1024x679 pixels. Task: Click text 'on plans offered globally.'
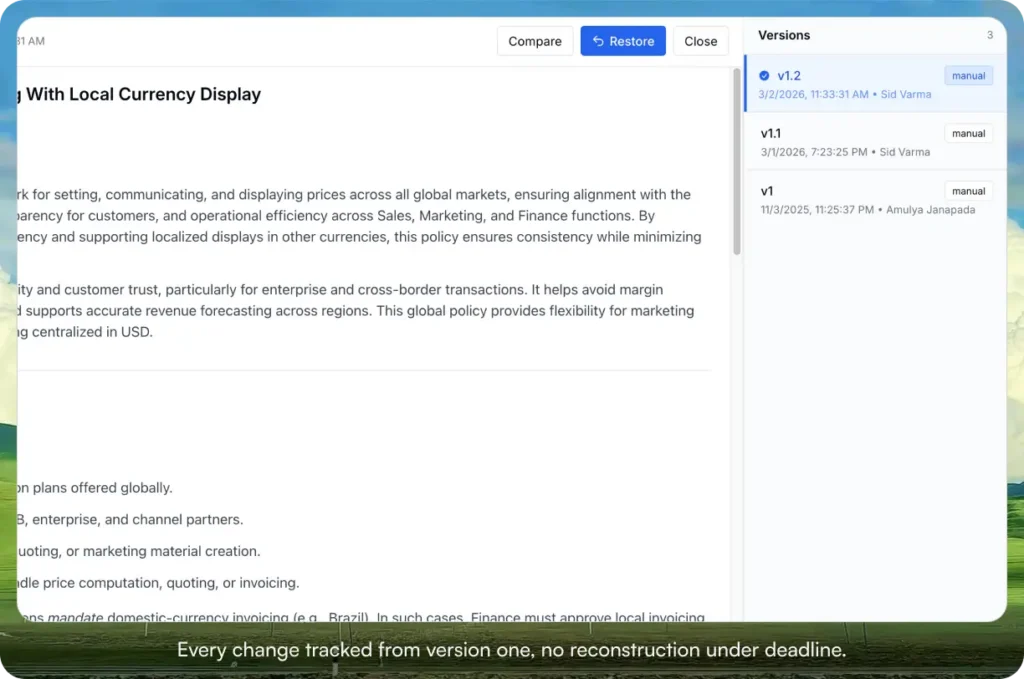tap(95, 488)
